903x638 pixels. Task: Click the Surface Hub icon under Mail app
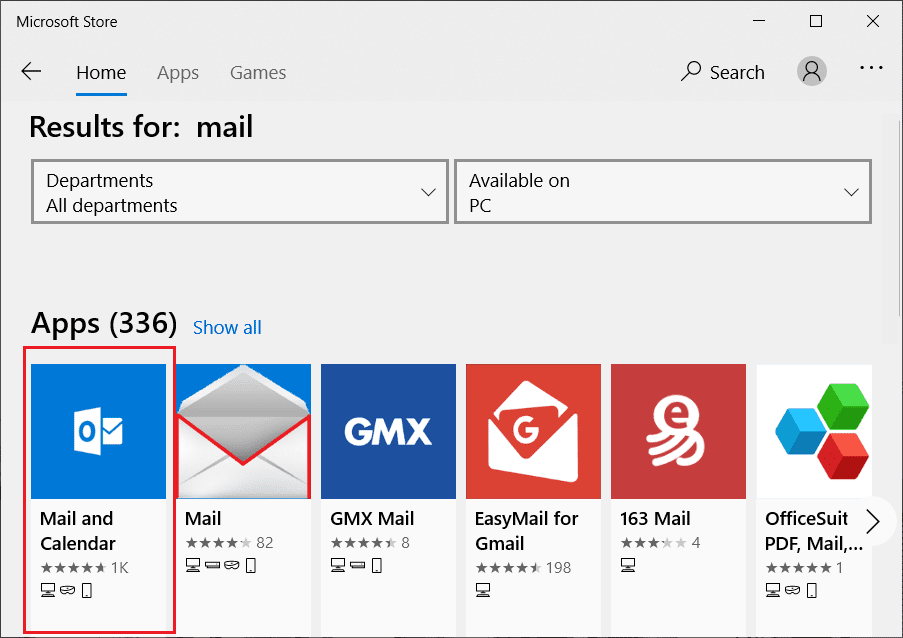click(213, 565)
